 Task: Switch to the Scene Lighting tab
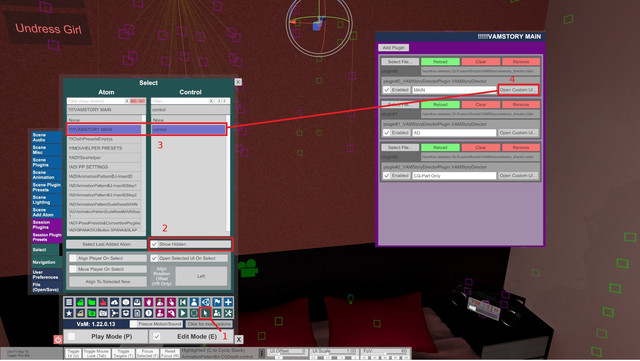click(47, 200)
